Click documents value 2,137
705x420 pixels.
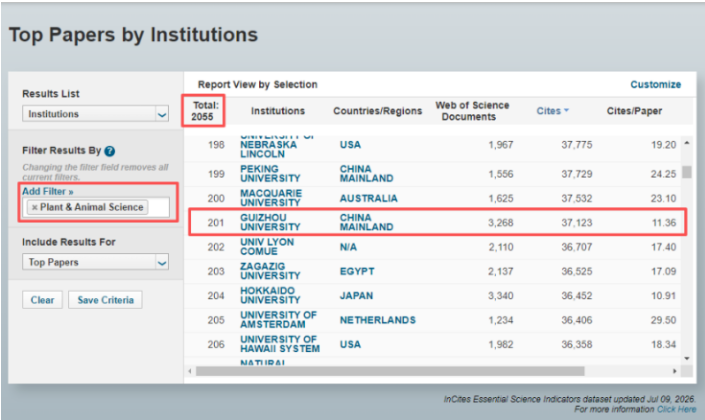[x=500, y=271]
